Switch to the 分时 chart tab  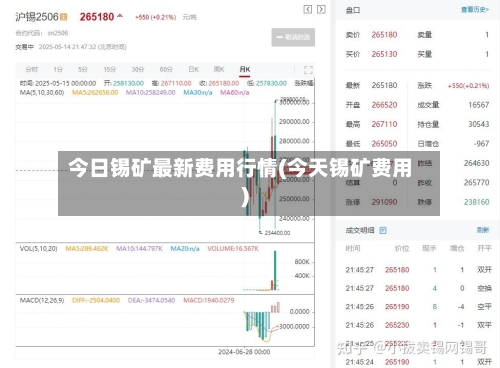[x=32, y=69]
